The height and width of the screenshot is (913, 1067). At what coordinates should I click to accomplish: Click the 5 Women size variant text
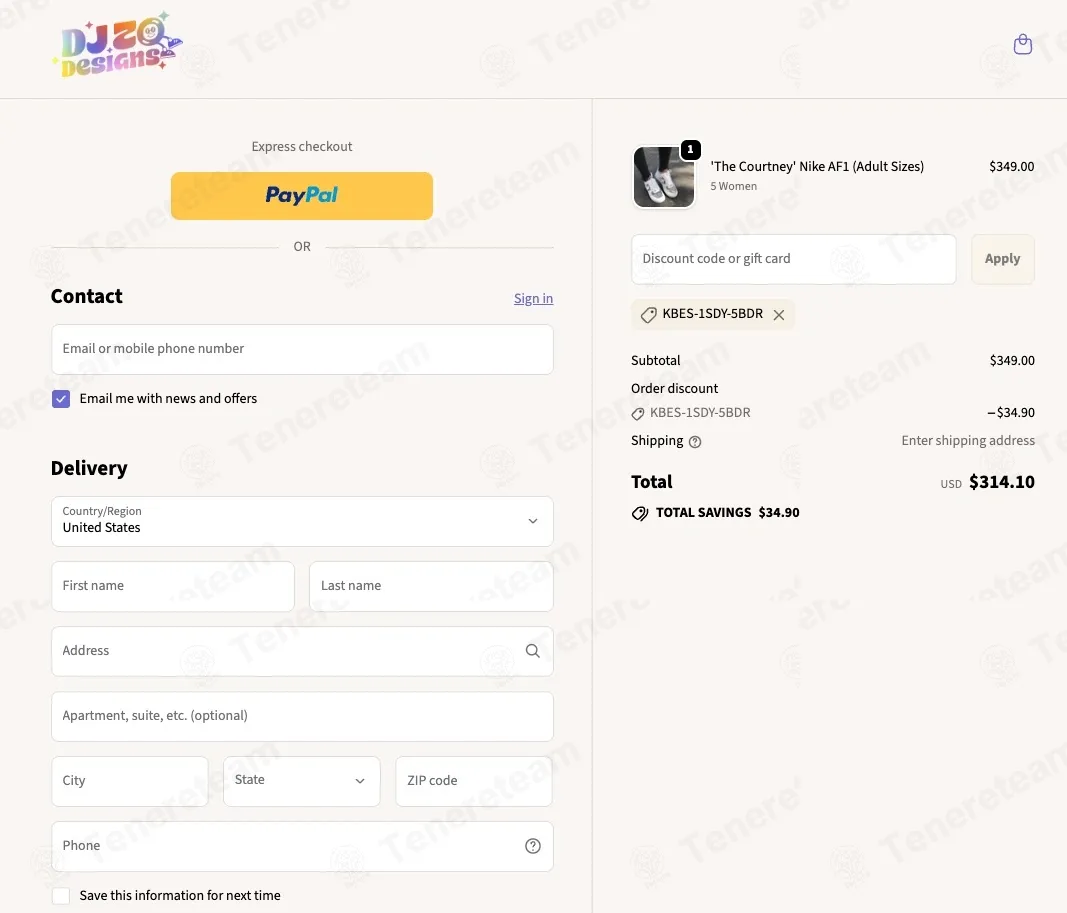[734, 186]
